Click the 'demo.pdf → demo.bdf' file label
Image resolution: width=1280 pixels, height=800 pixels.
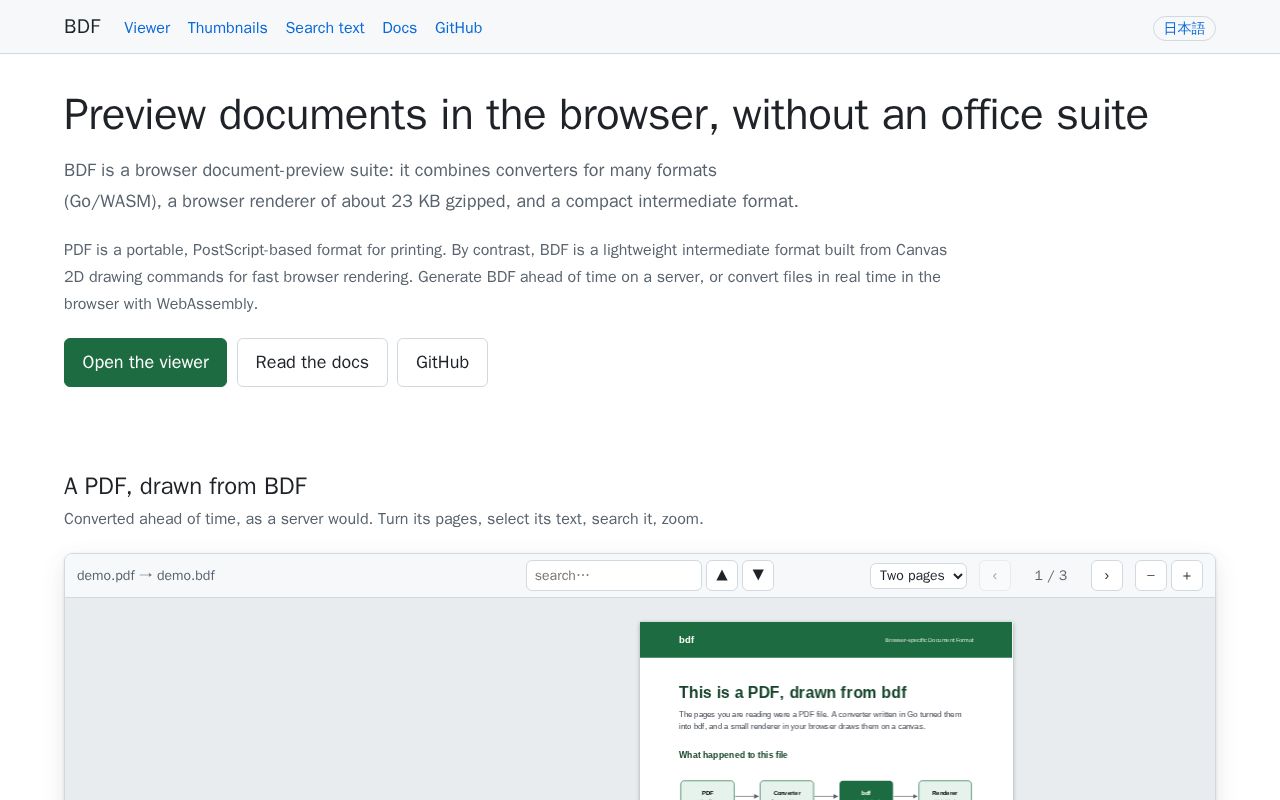pyautogui.click(x=146, y=575)
